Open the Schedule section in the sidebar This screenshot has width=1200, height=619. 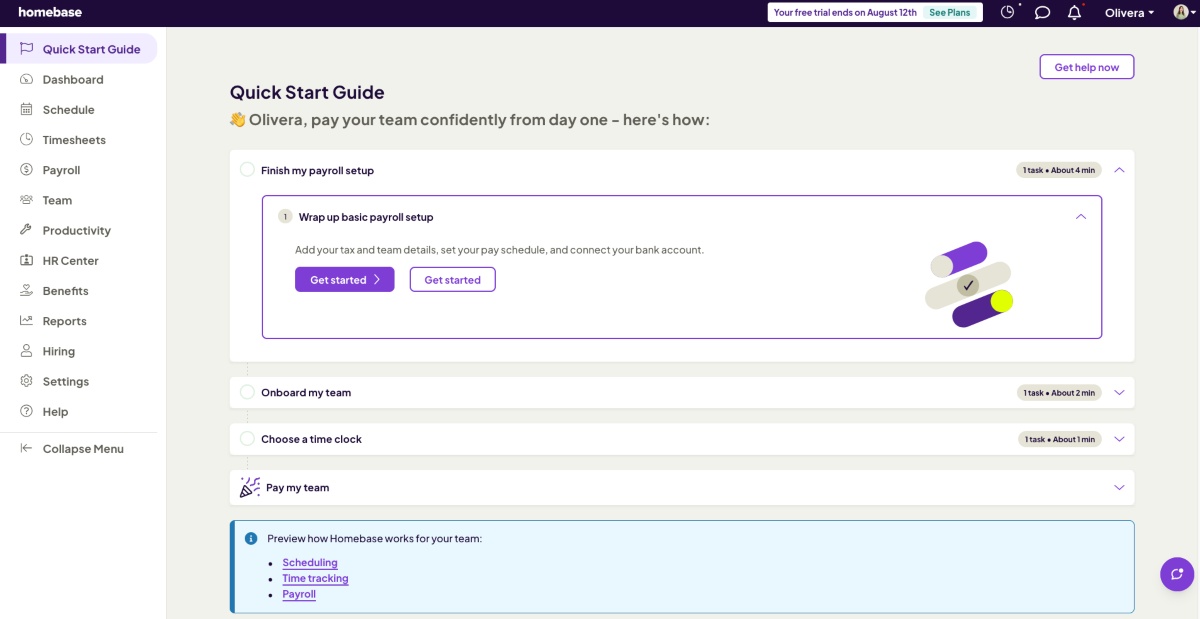[68, 109]
